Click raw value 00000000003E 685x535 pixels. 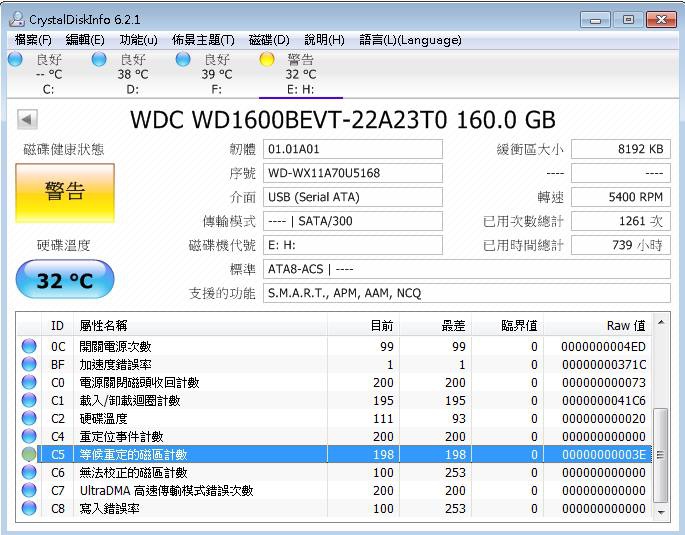pos(604,454)
